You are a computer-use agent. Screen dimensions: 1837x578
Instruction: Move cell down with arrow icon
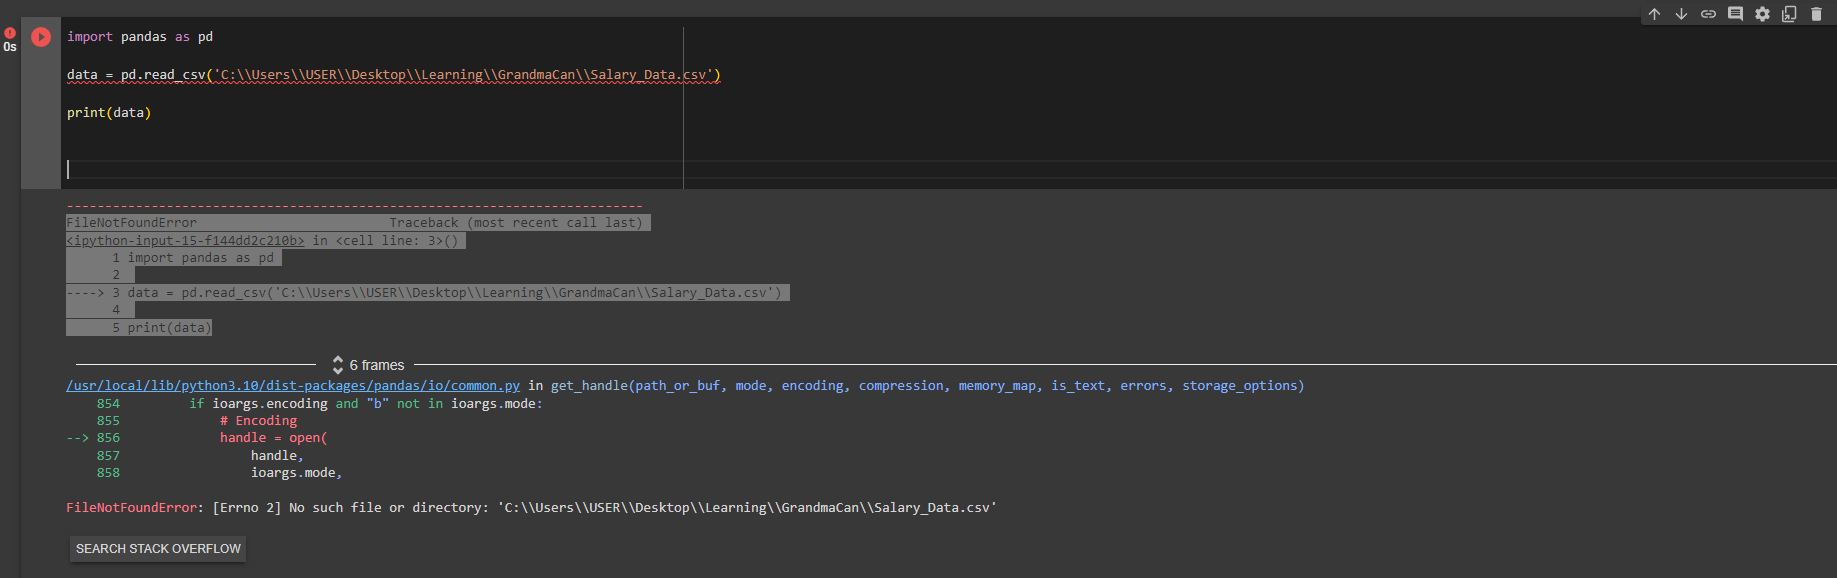[x=1681, y=14]
